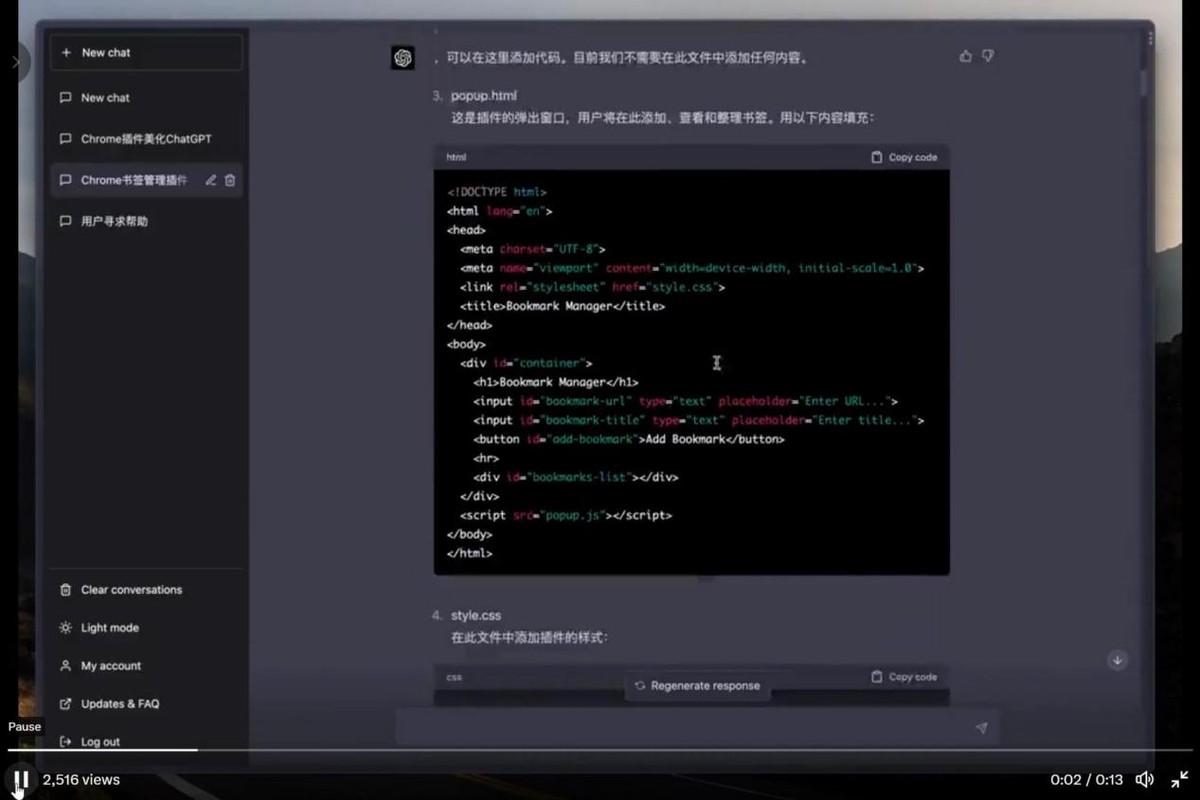Click the '<h1>Bookmark Manager</h1>' code line
The height and width of the screenshot is (800, 1200).
point(556,382)
